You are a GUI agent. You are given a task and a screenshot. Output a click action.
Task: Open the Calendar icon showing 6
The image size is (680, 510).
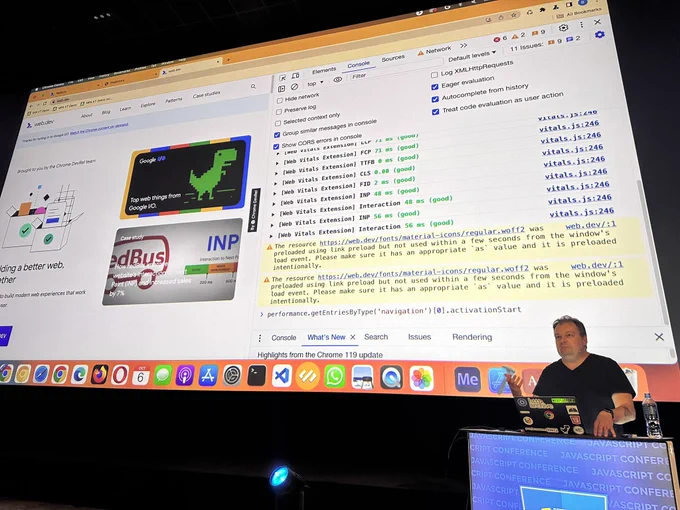(x=141, y=375)
